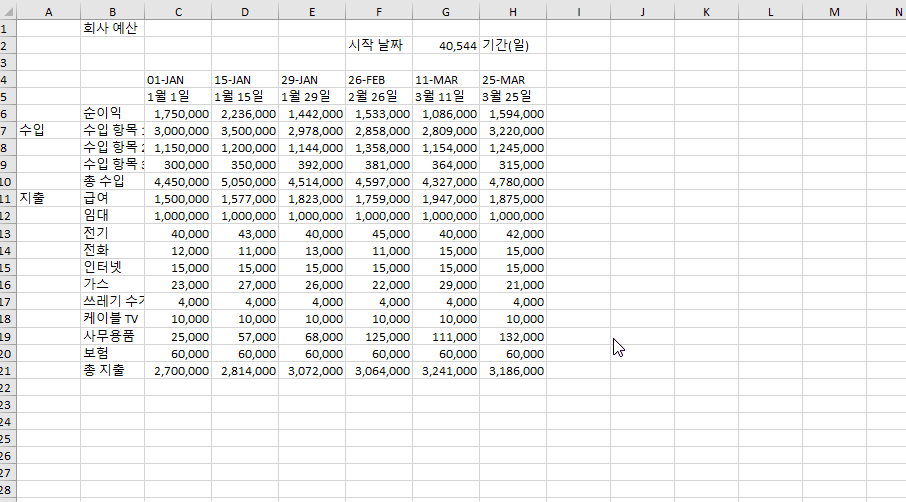Screen dimensions: 906x502
Task: Select the 총 수입 label cell
Action: [x=112, y=182]
